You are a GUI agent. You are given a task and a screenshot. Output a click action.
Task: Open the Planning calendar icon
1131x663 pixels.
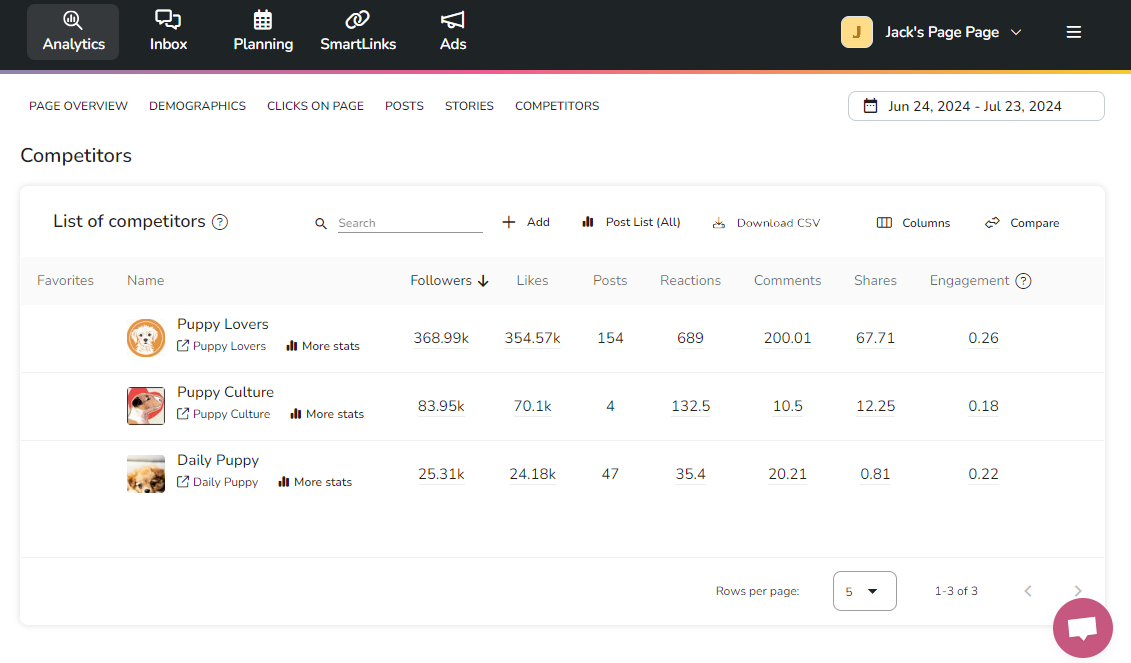click(x=262, y=20)
